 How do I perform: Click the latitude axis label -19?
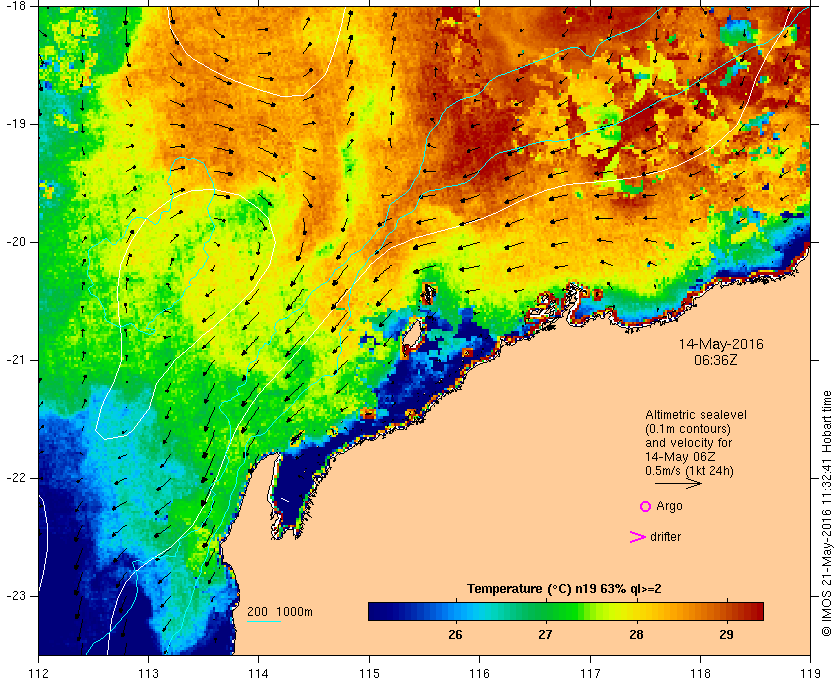click(15, 124)
